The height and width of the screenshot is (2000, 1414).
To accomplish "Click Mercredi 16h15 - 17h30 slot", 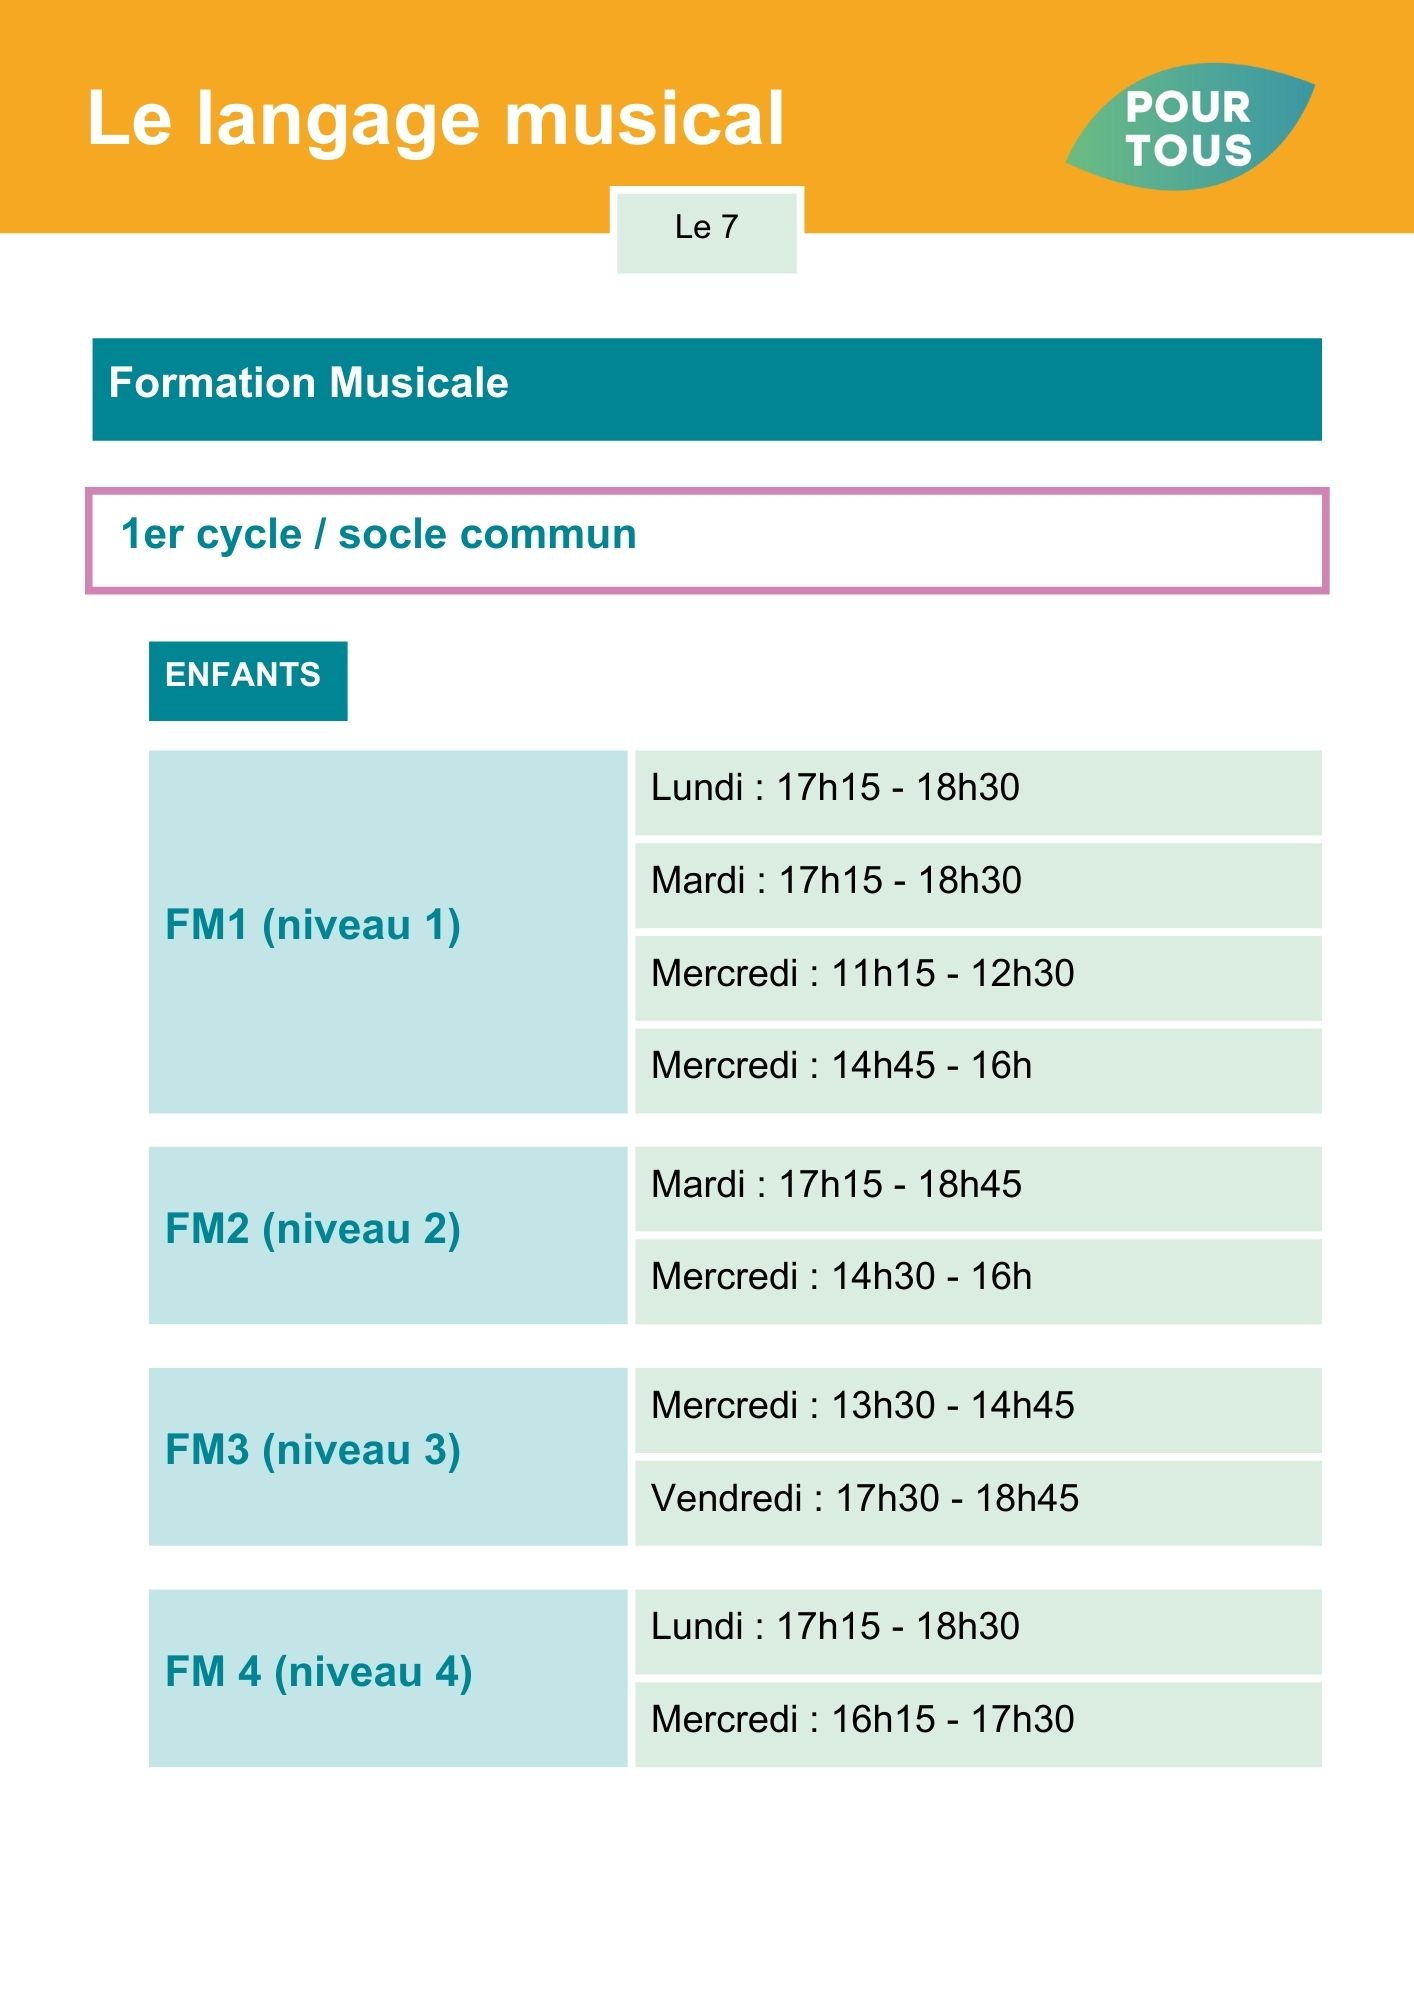I will [978, 1724].
